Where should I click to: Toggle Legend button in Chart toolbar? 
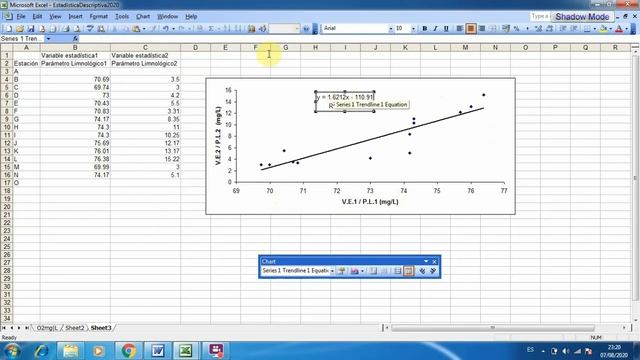[x=373, y=271]
